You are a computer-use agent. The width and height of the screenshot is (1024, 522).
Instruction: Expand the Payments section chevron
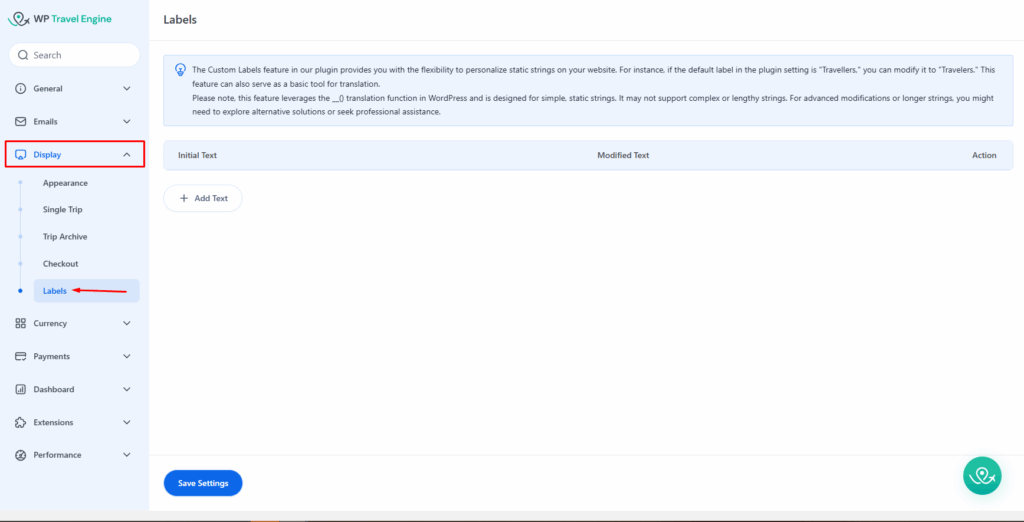127,356
